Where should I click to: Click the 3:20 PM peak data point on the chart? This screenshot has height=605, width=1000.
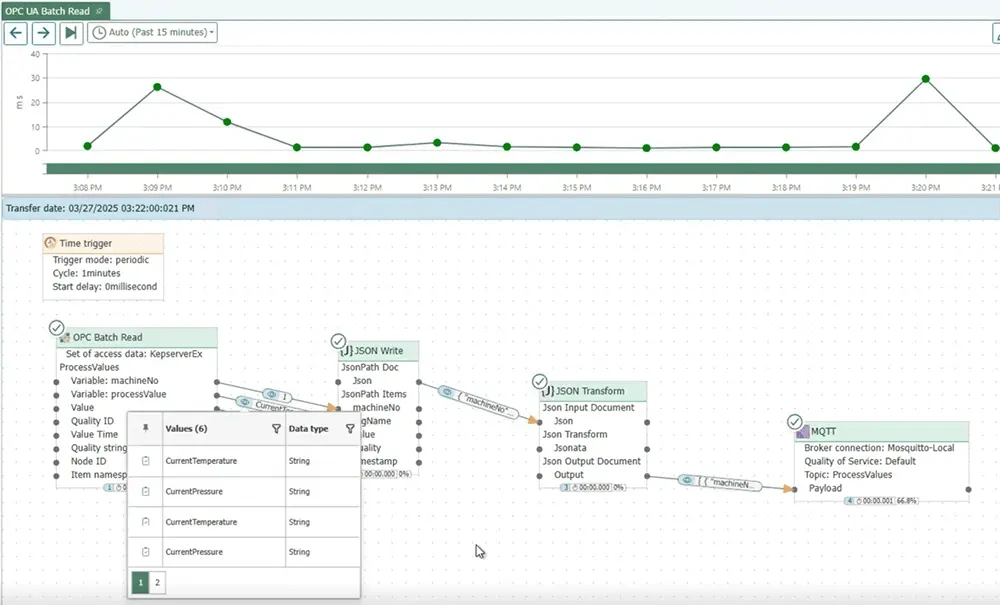[926, 79]
